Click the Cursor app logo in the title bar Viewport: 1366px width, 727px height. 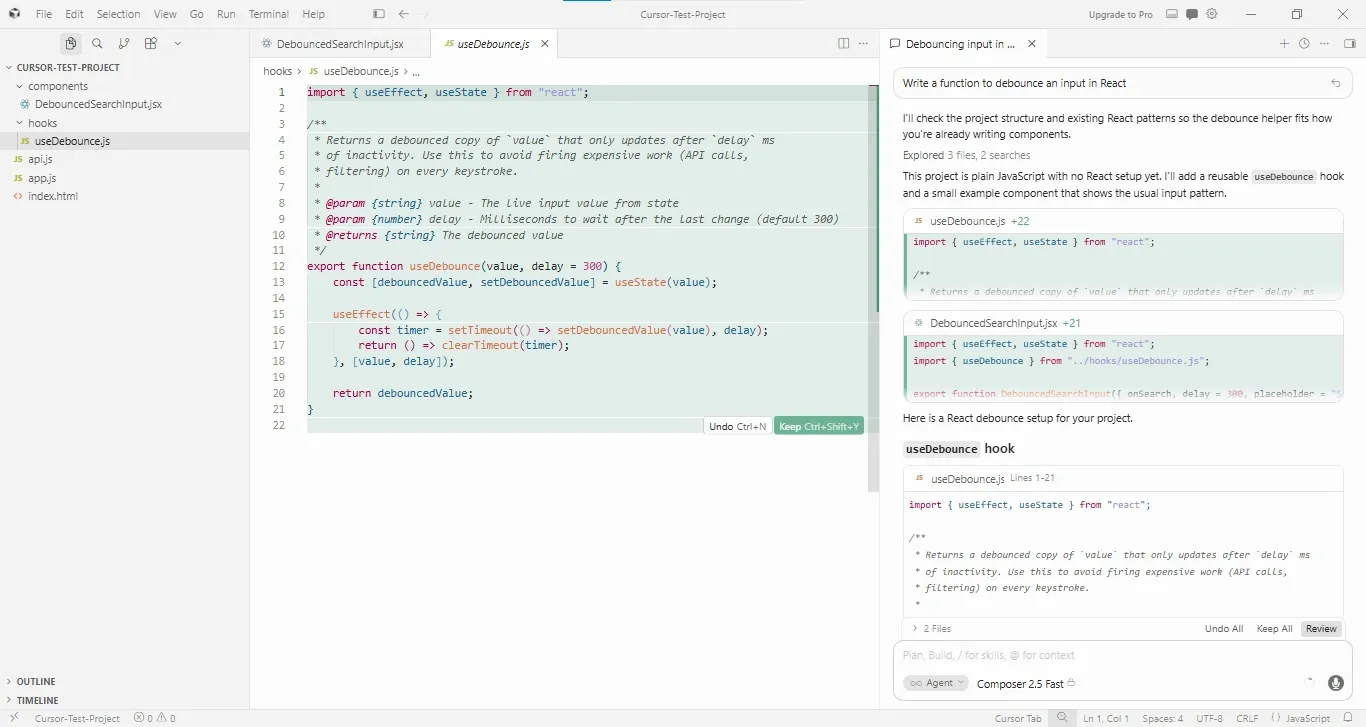point(14,14)
